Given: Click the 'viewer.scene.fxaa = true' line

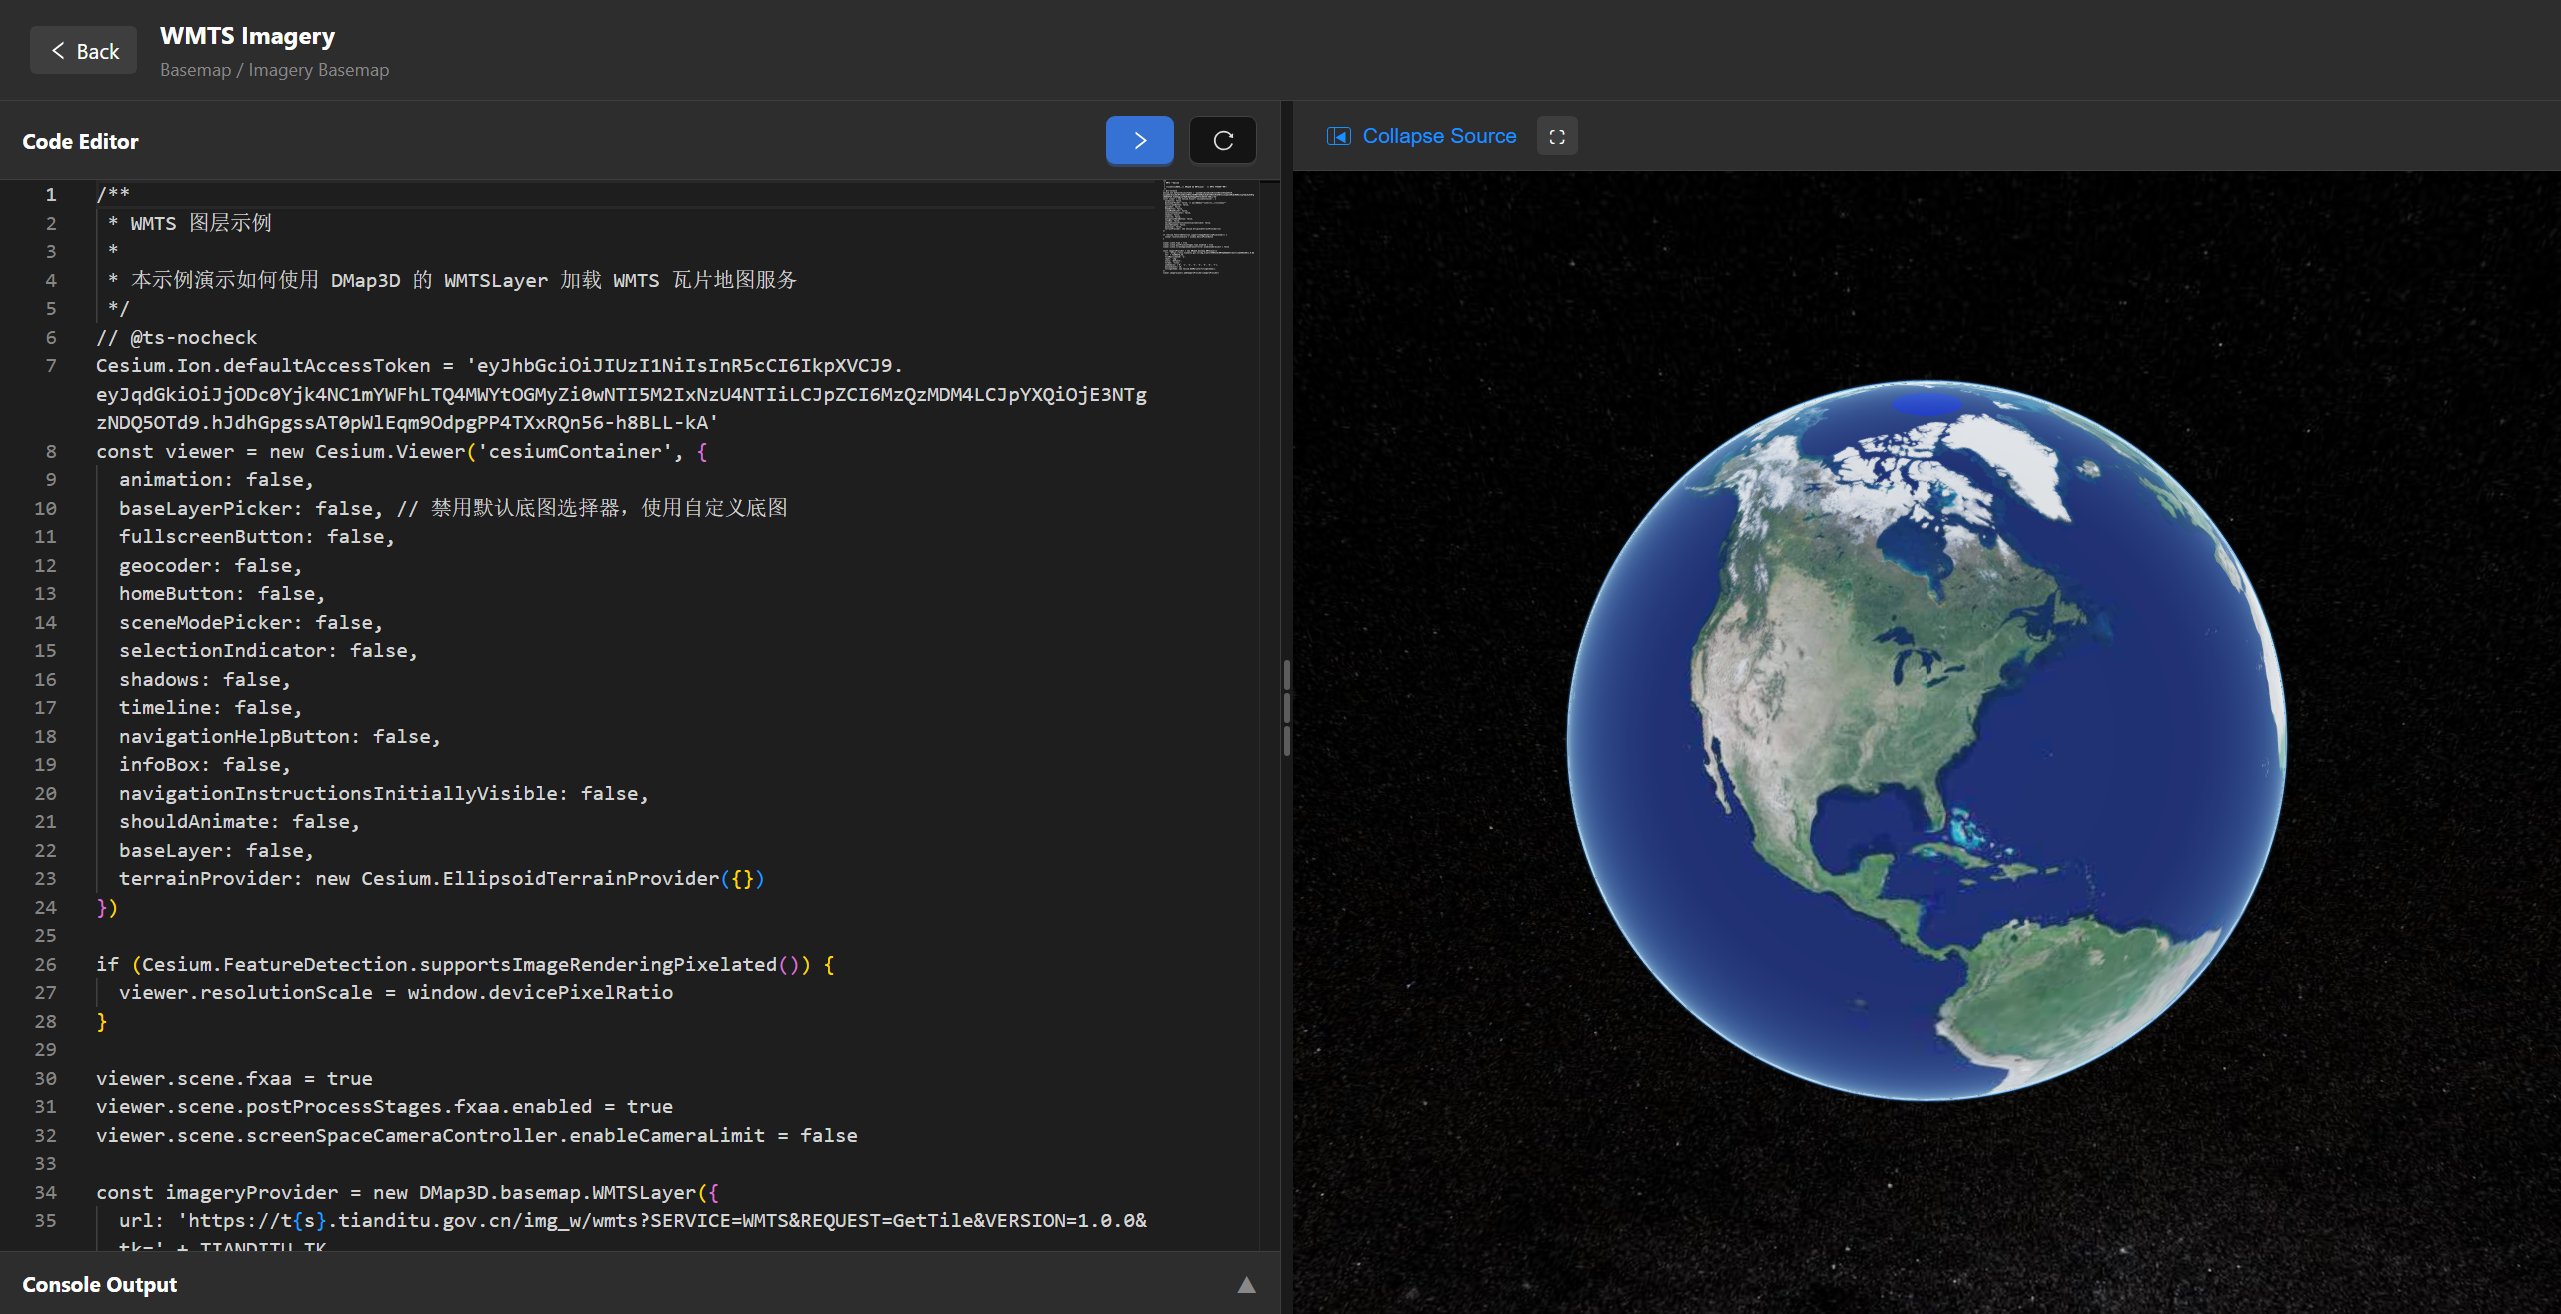Looking at the screenshot, I should [234, 1078].
